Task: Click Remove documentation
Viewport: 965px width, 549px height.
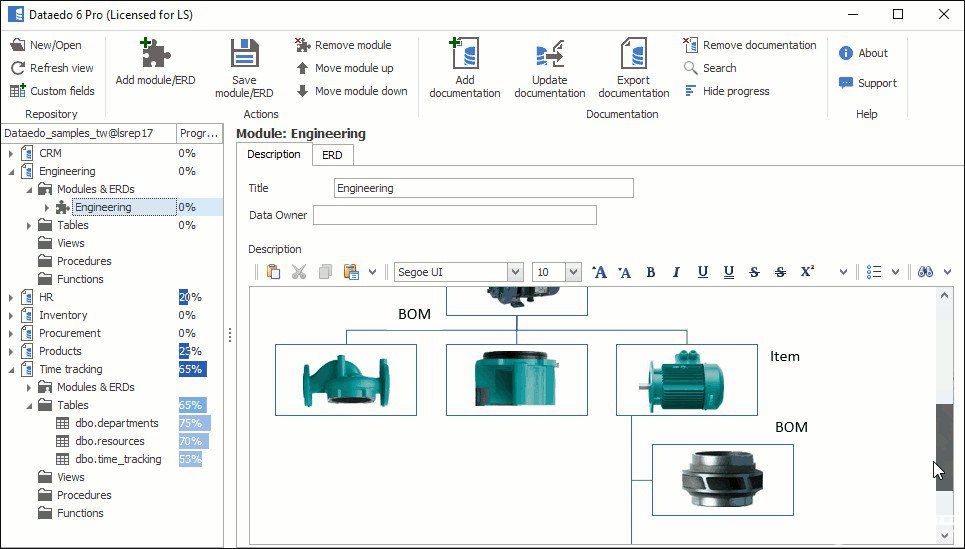Action: (750, 45)
